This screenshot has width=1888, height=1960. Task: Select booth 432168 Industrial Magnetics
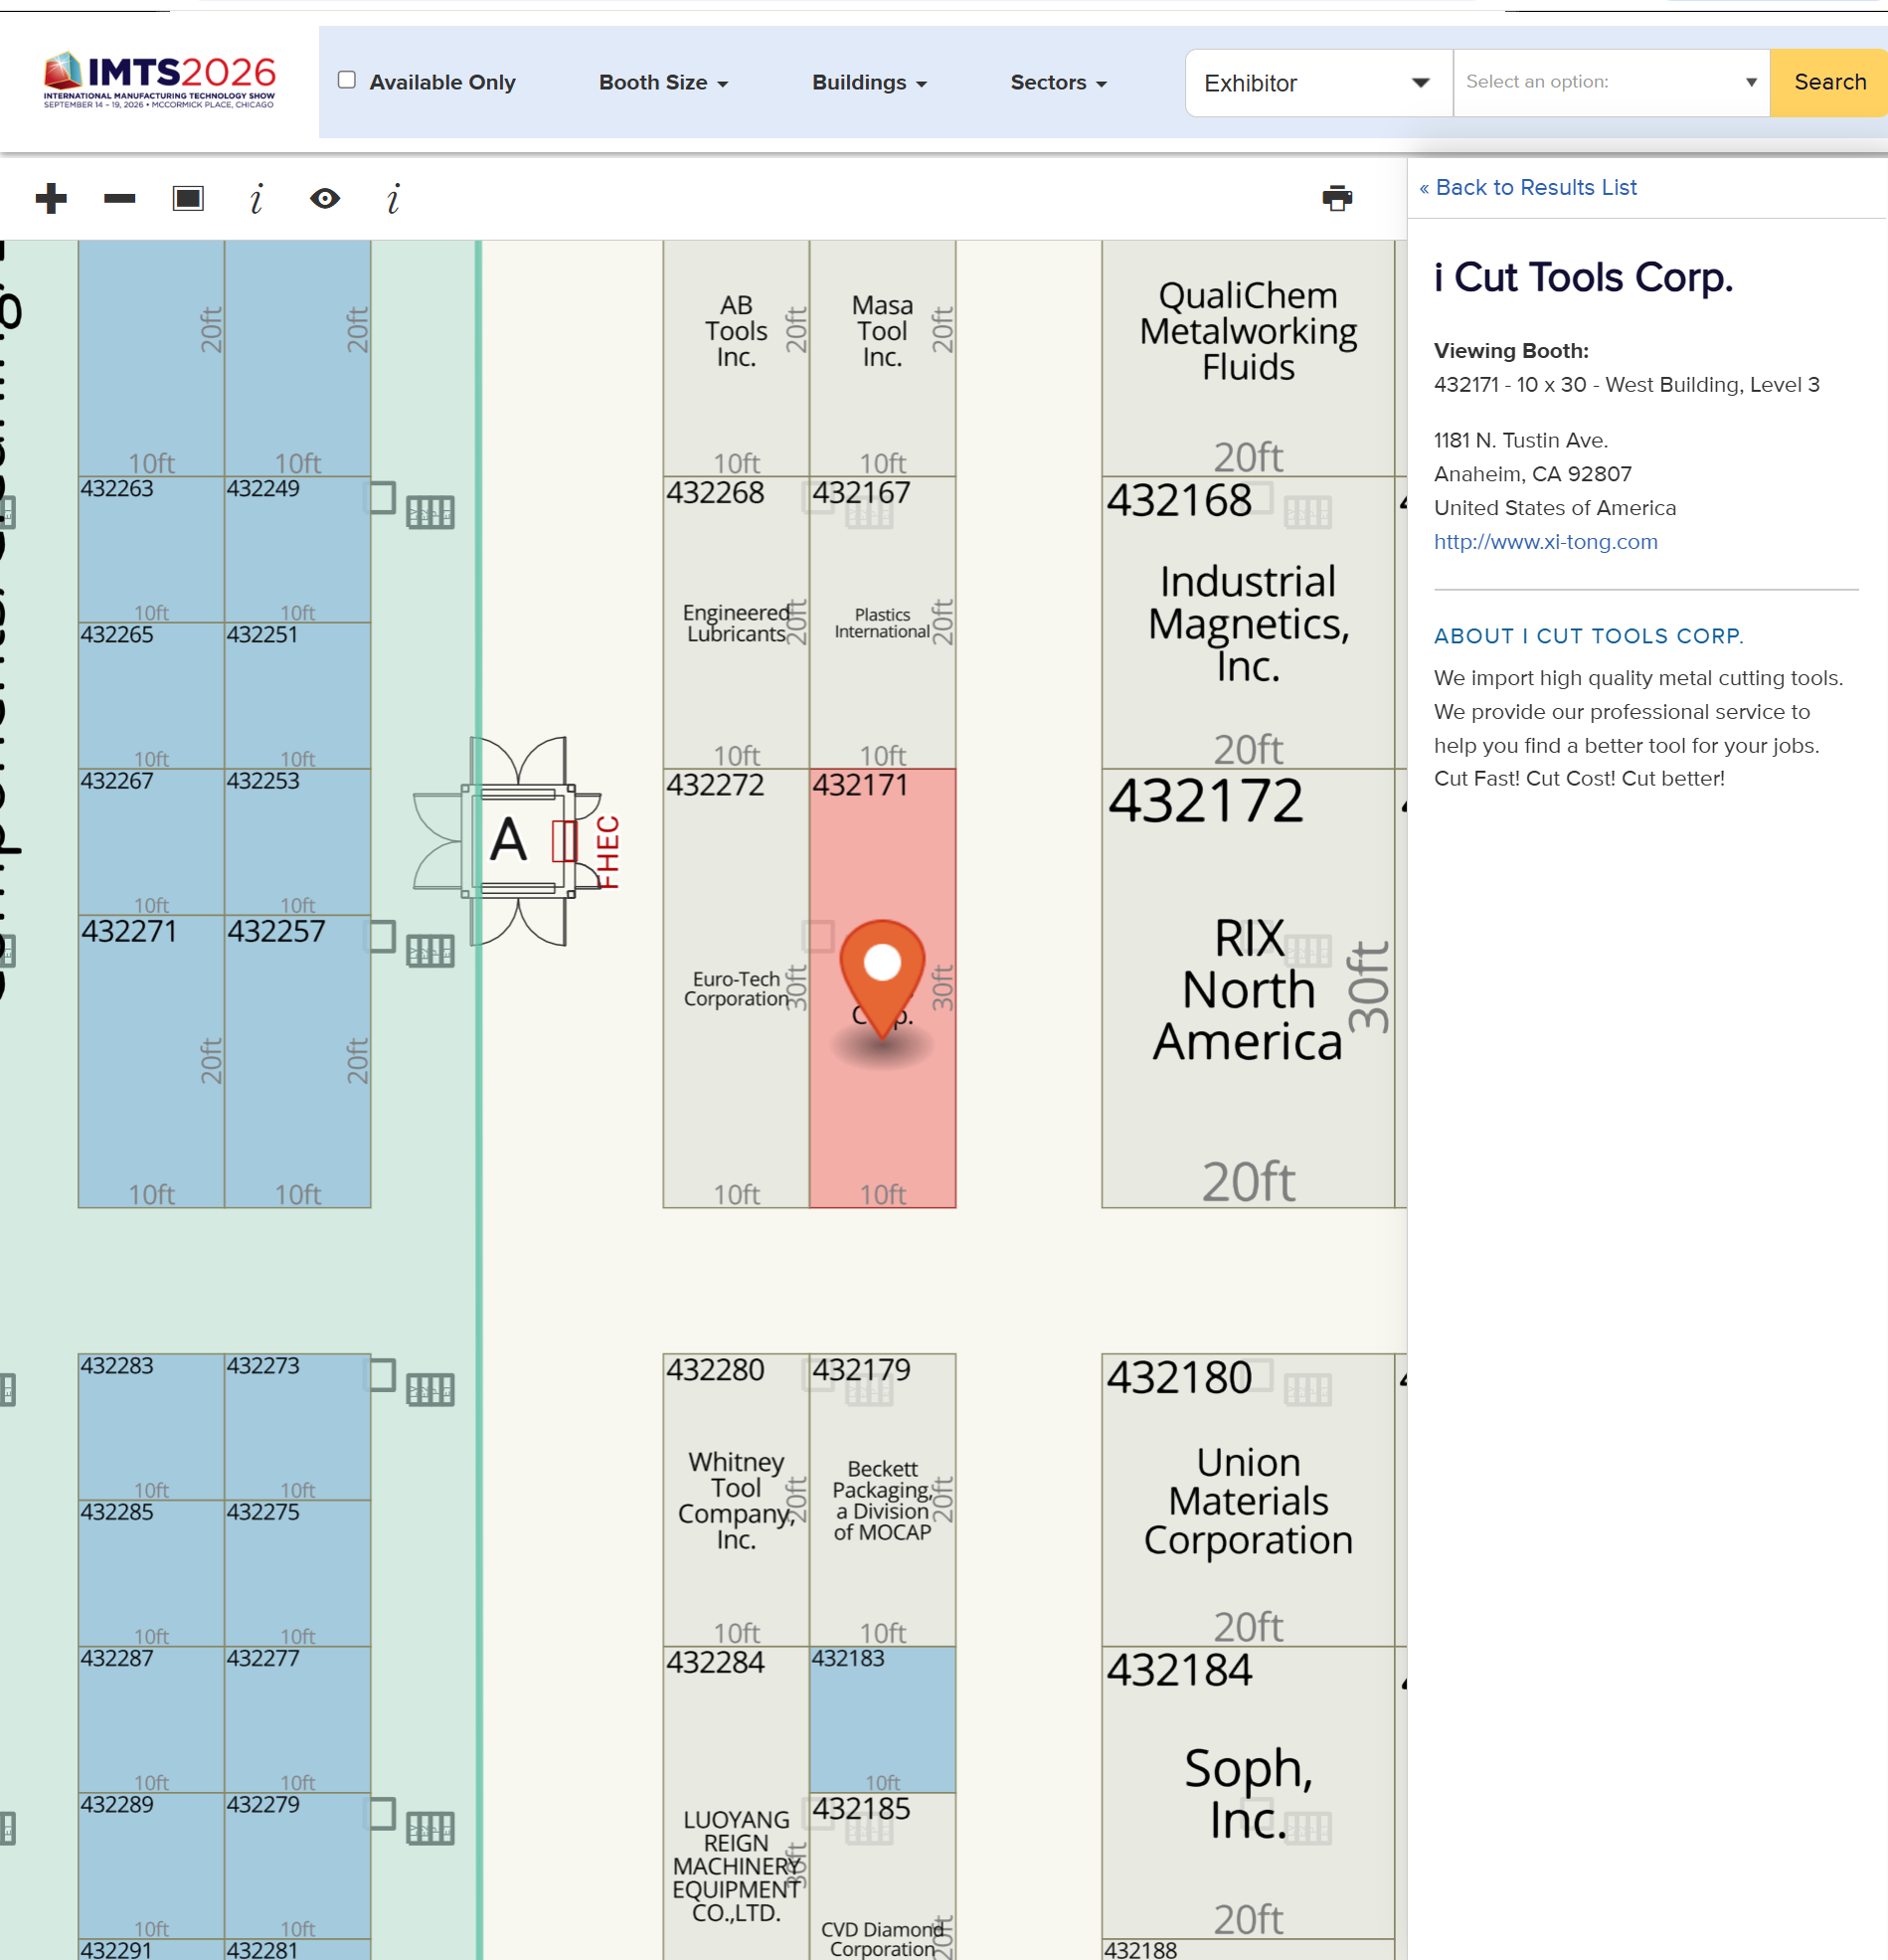[x=1248, y=622]
